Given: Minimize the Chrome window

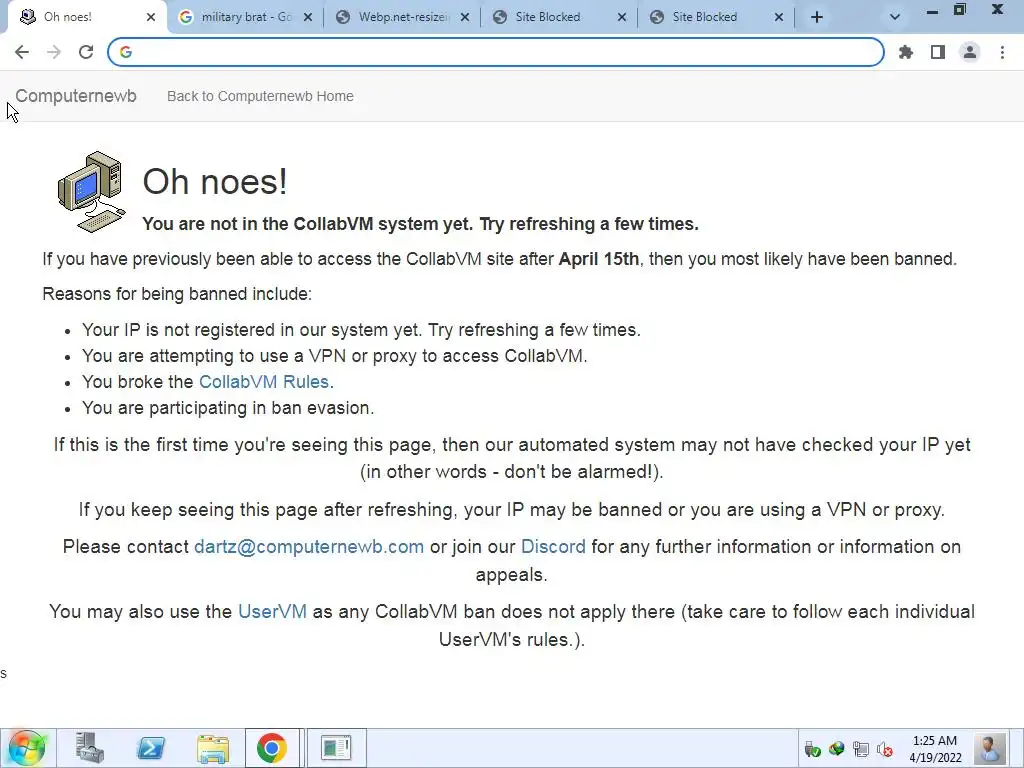Looking at the screenshot, I should coord(933,11).
